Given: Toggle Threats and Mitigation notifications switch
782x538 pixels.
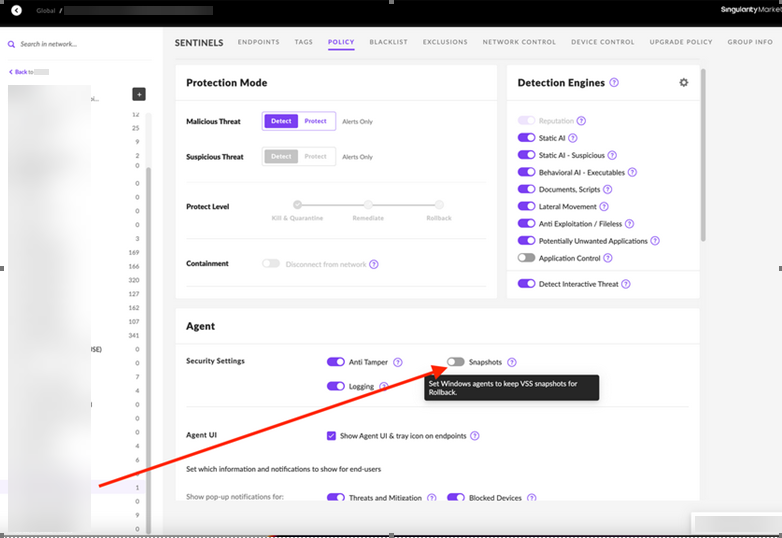Looking at the screenshot, I should (336, 497).
